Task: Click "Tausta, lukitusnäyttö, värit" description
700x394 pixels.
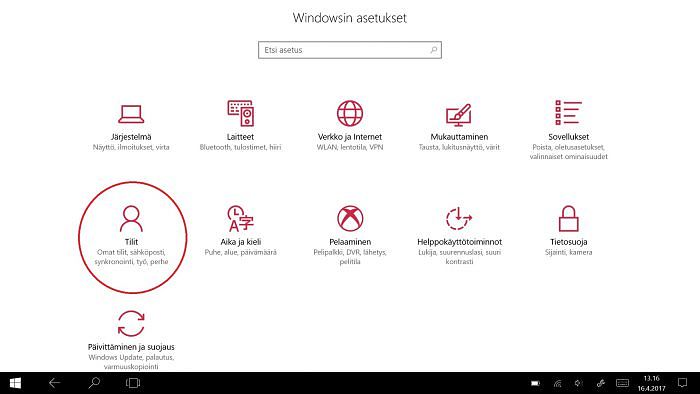Action: [459, 147]
